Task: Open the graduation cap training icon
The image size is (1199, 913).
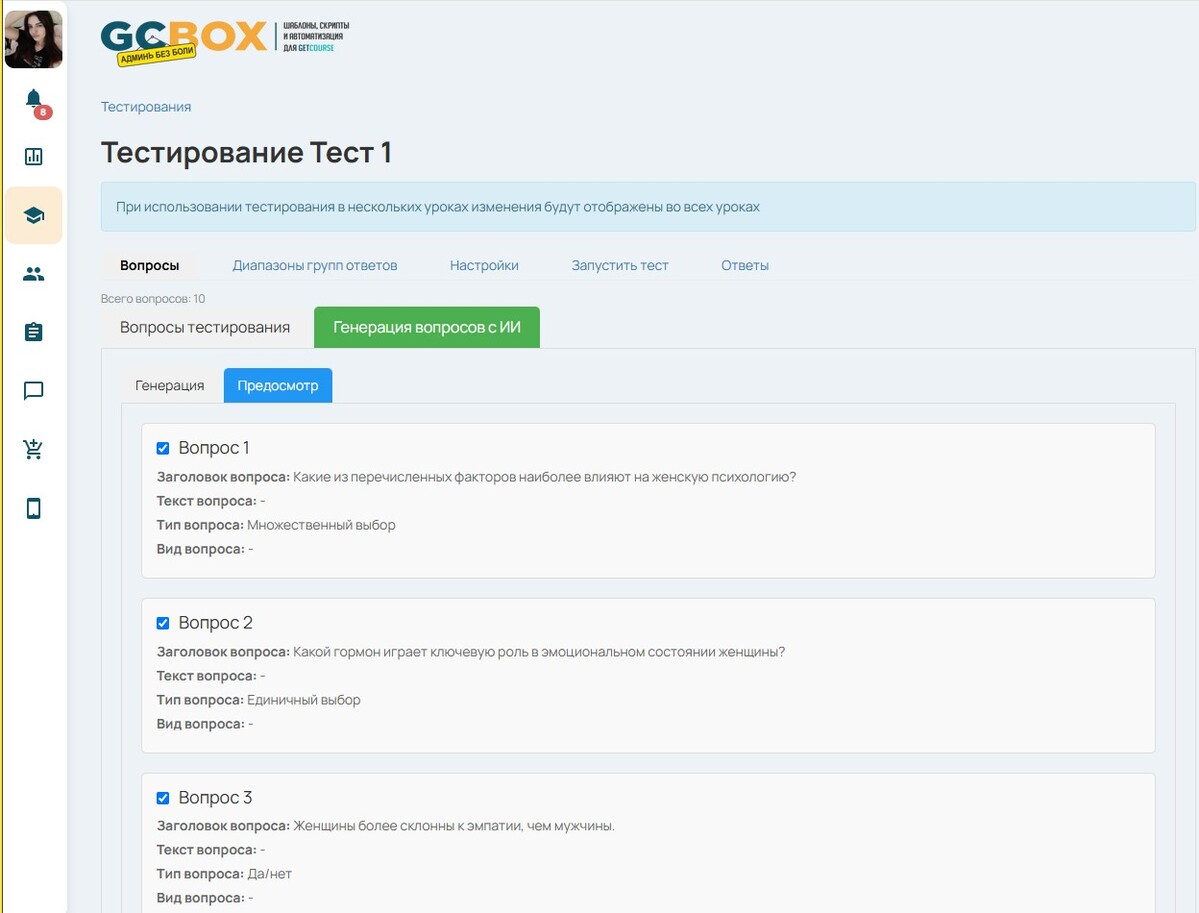Action: (x=33, y=215)
